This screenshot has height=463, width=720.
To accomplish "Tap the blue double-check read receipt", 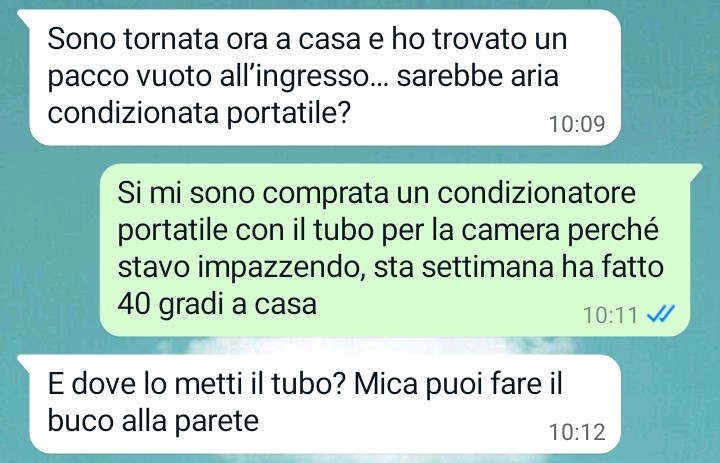I will 661,315.
